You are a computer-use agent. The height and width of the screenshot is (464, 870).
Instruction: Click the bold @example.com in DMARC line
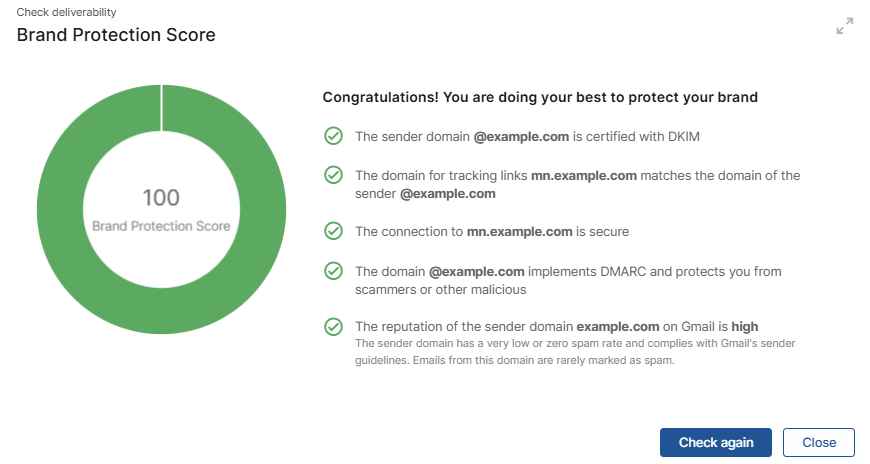point(477,271)
